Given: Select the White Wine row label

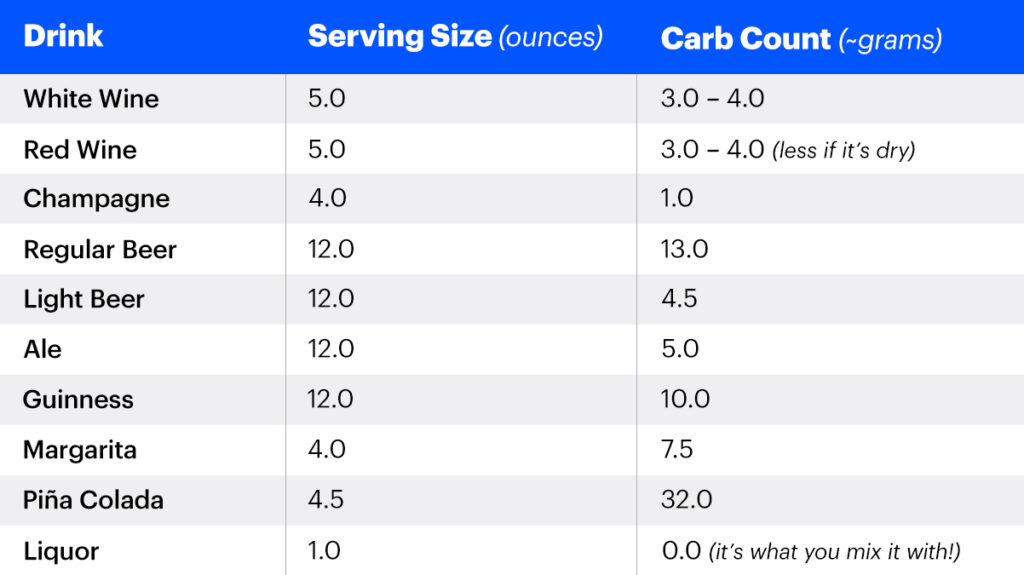Looking at the screenshot, I should coord(91,99).
